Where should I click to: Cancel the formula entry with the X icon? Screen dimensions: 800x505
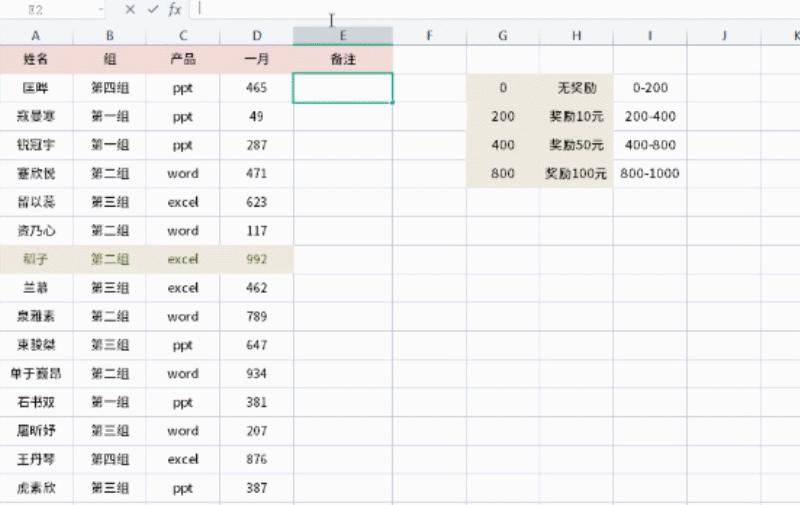(130, 9)
